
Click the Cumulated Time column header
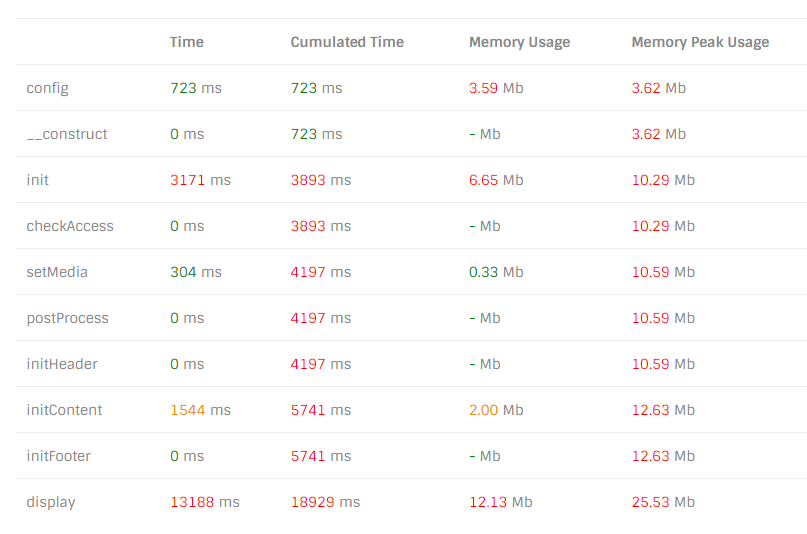coord(347,42)
